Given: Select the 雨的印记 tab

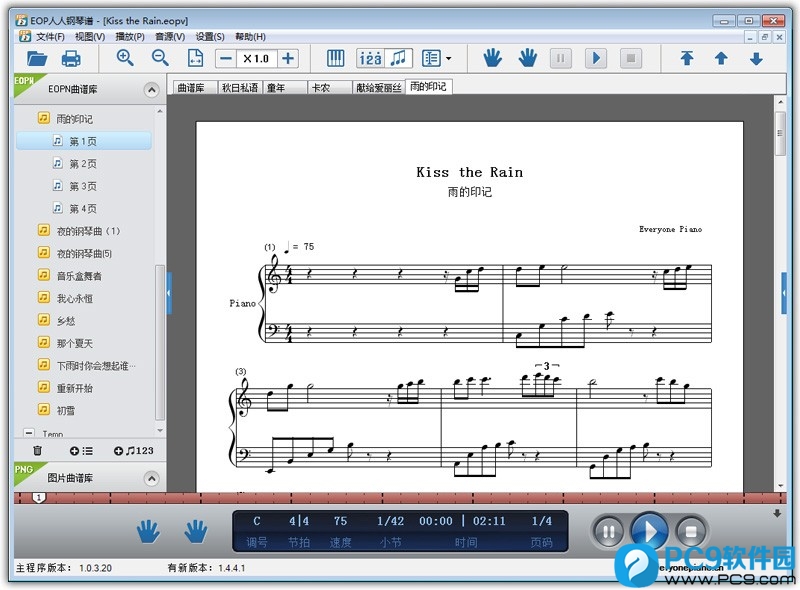Looking at the screenshot, I should [429, 87].
